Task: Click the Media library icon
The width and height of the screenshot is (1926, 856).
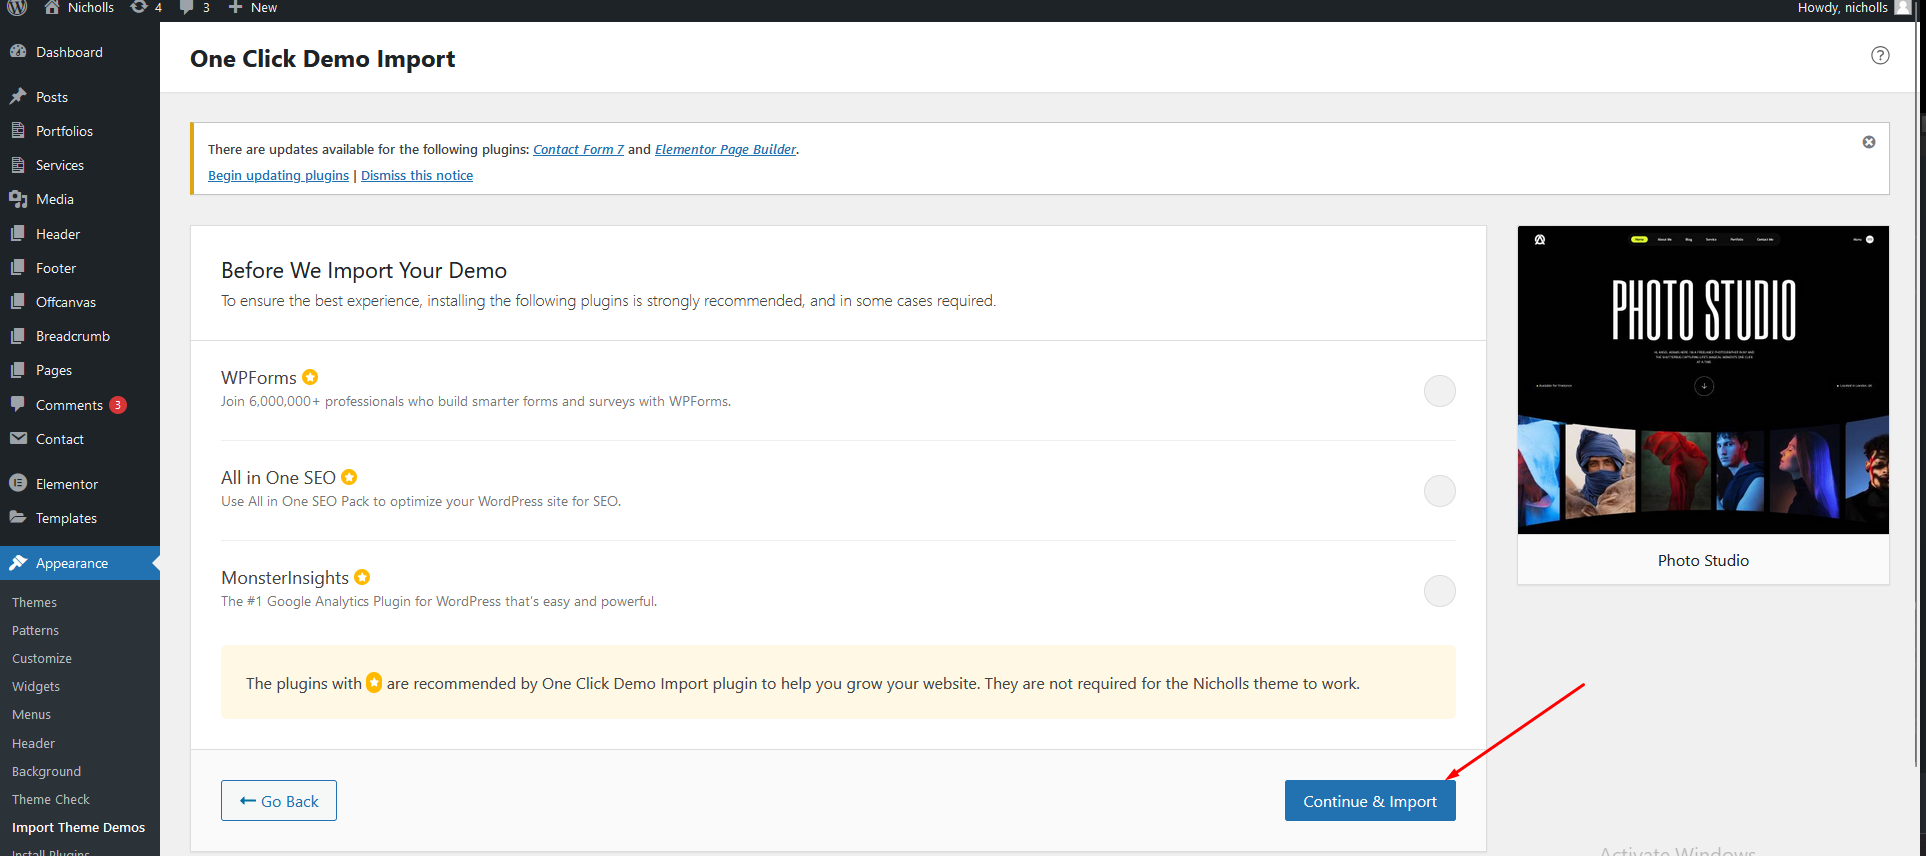Action: click(x=18, y=198)
